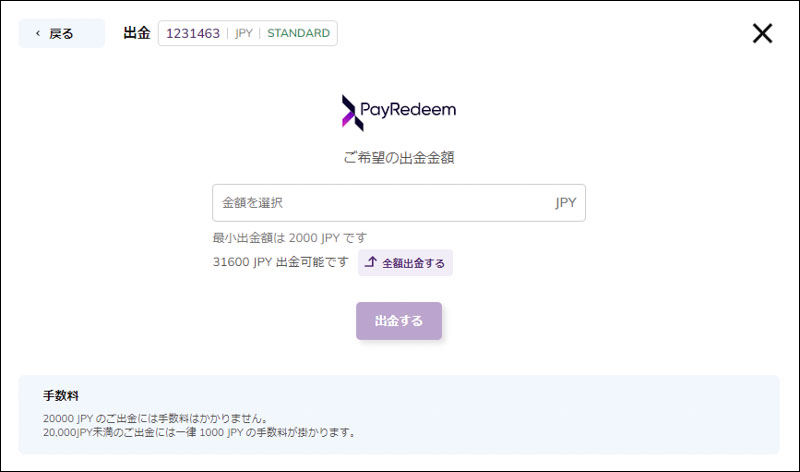
Task: Click the 31600 JPY 出金可能 balance text
Action: tap(280, 262)
